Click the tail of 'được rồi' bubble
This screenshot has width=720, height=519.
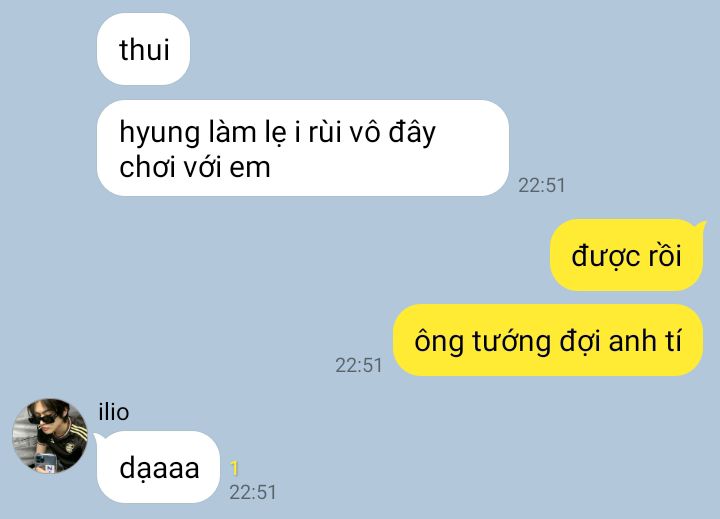click(x=700, y=225)
